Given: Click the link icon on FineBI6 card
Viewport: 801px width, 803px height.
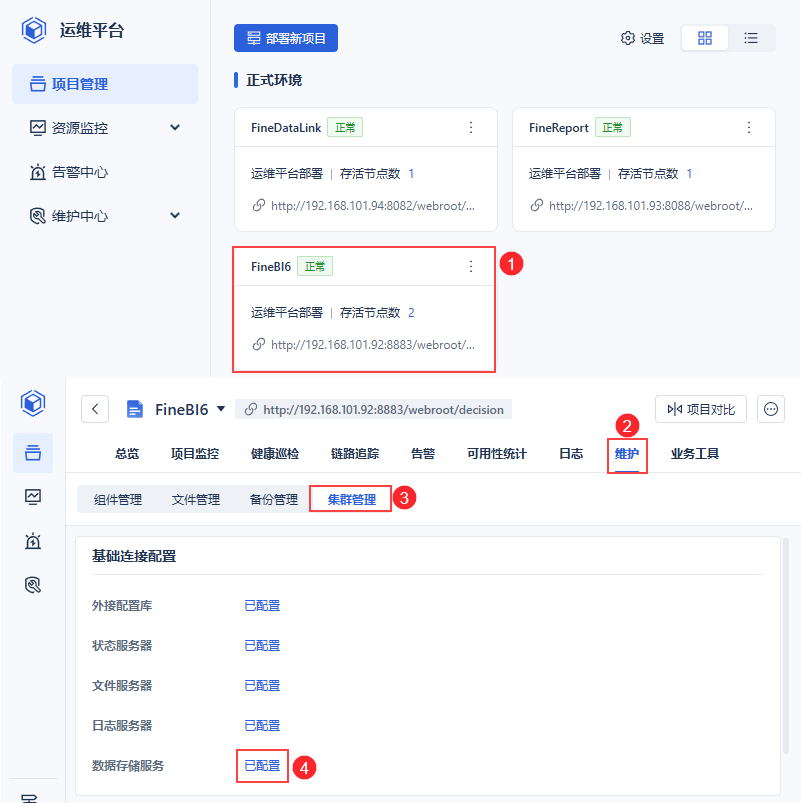Looking at the screenshot, I should [259, 344].
